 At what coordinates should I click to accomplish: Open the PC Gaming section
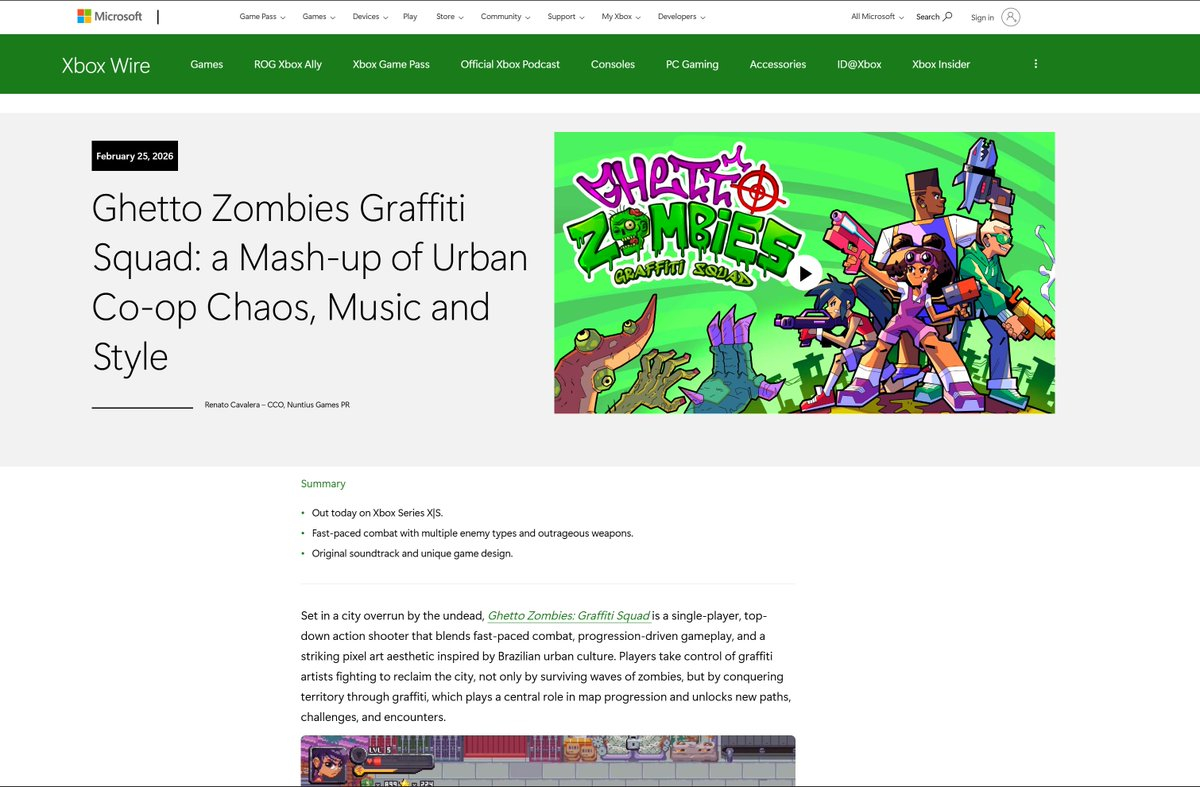click(692, 64)
